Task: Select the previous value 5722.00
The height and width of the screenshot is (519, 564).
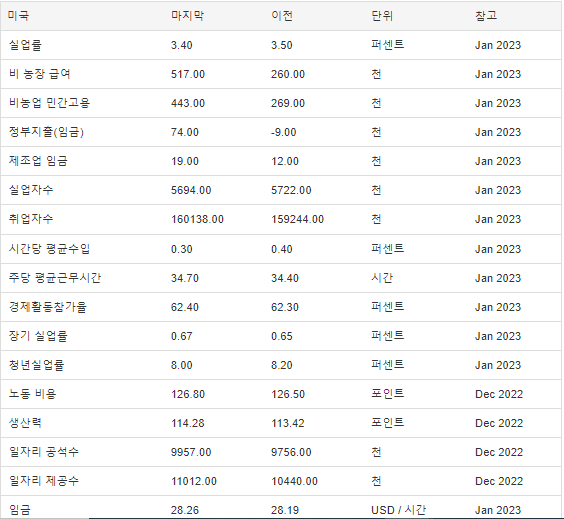Action: click(291, 190)
